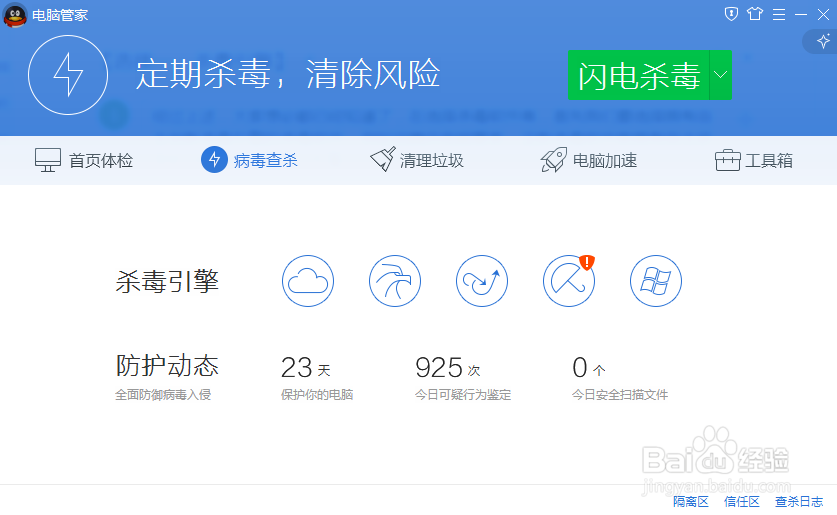Select the Windows logo engine icon
Image resolution: width=837 pixels, height=515 pixels.
(x=656, y=281)
